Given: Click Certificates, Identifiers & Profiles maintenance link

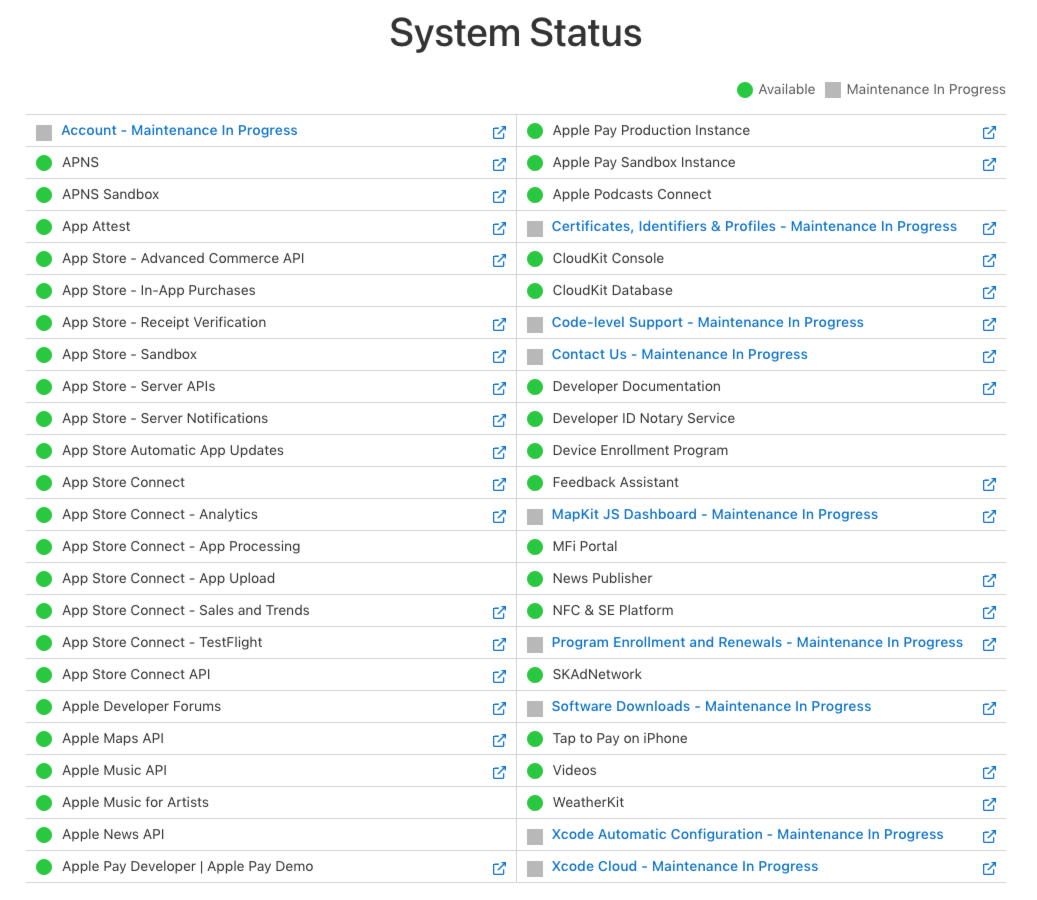Looking at the screenshot, I should pos(754,226).
